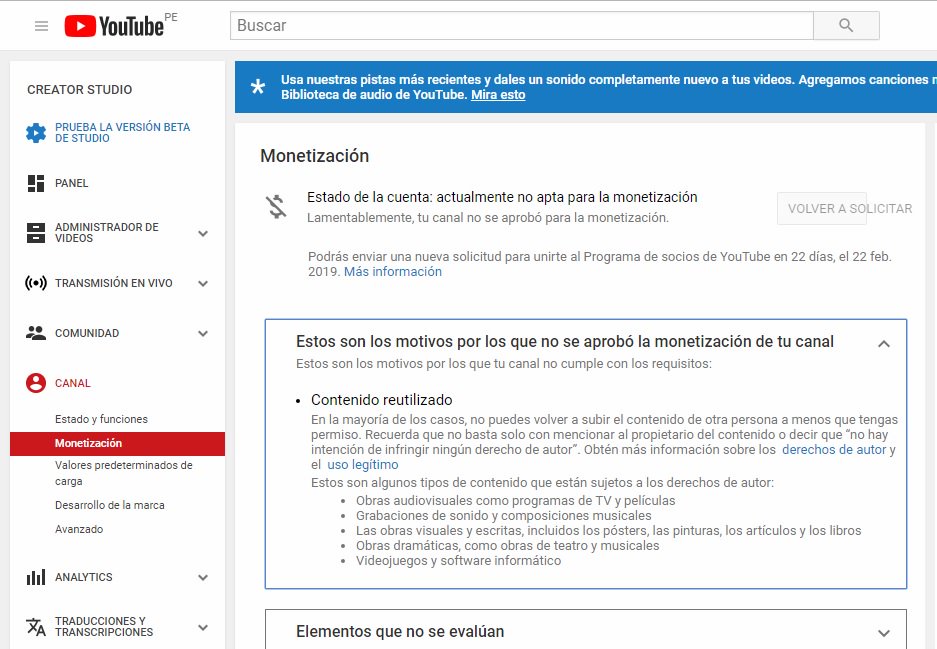Image resolution: width=937 pixels, height=649 pixels.
Task: Click the Comunidad people icon
Action: [36, 333]
